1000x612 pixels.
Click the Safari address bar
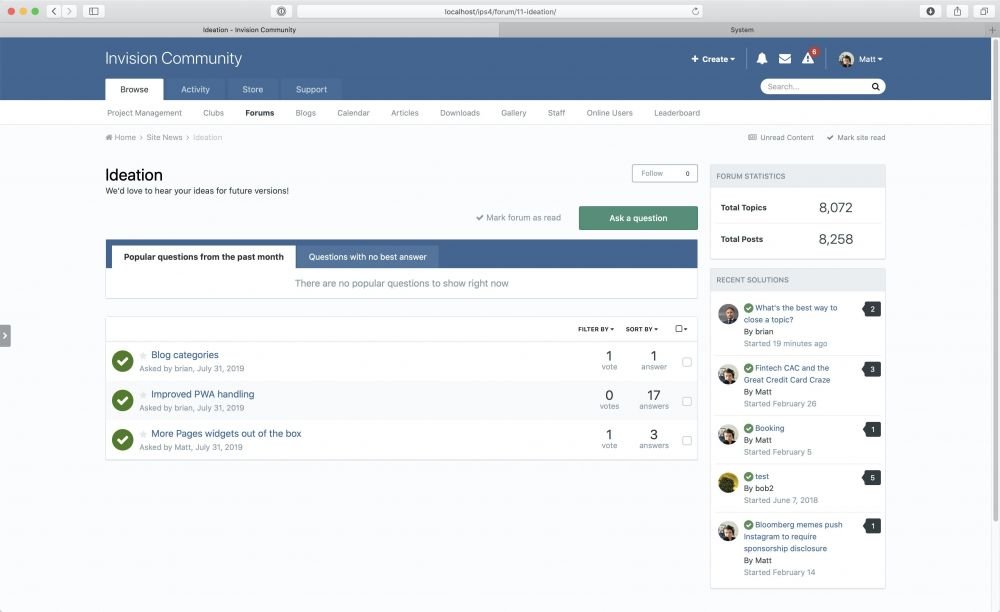click(500, 11)
